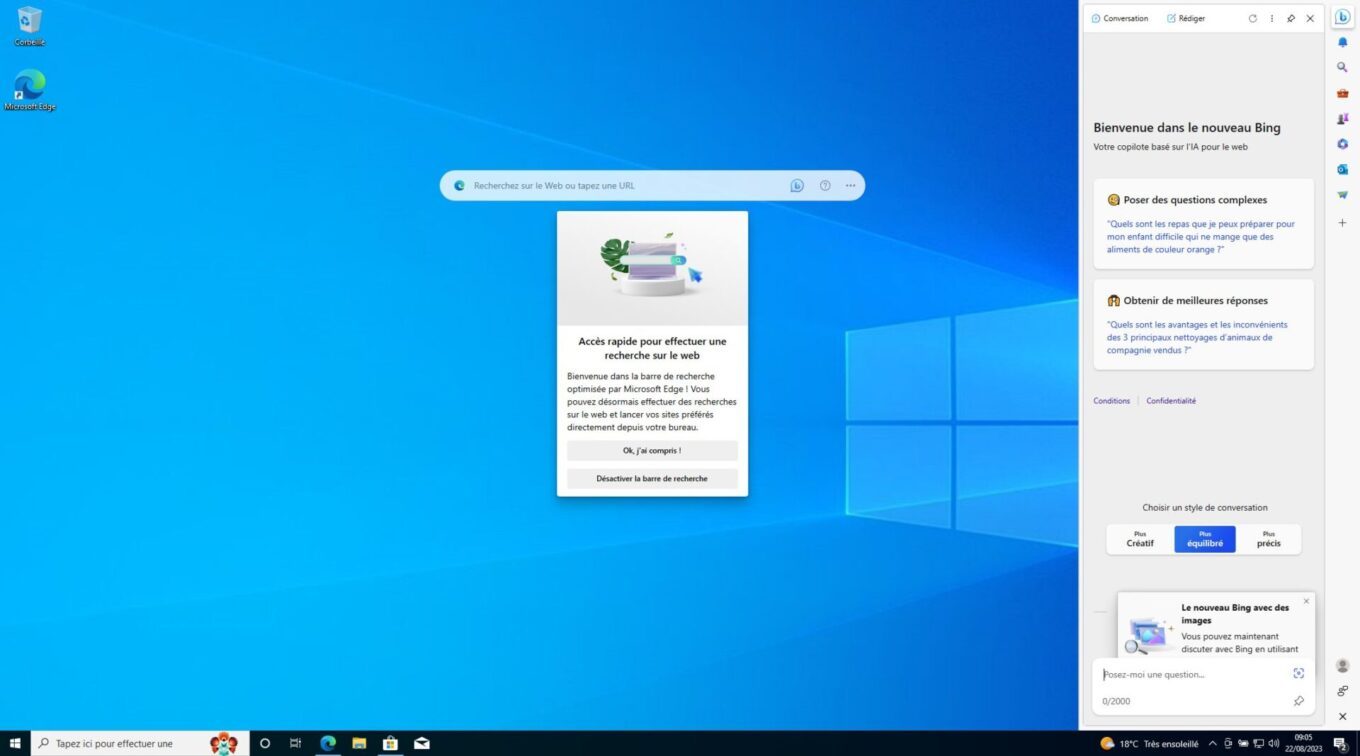Viewport: 1360px width, 756px height.
Task: Add an image via visual search icon
Action: 1299,673
